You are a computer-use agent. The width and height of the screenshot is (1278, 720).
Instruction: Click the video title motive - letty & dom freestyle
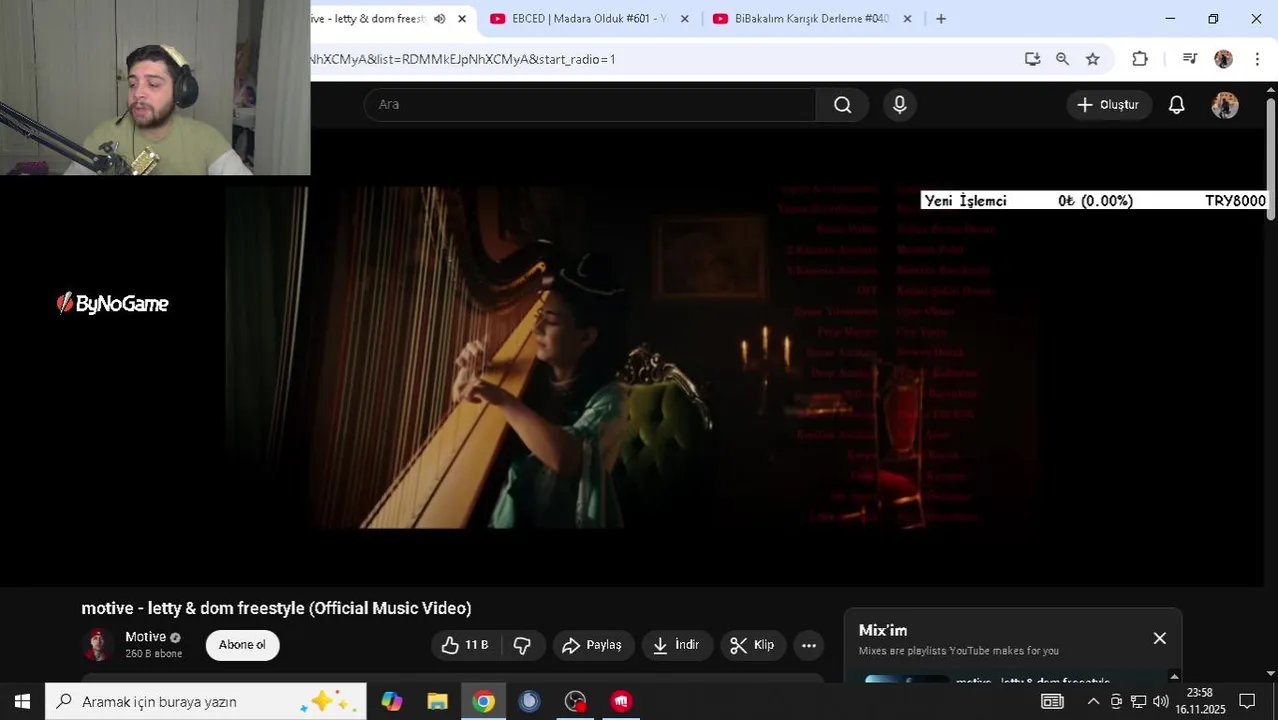click(276, 608)
